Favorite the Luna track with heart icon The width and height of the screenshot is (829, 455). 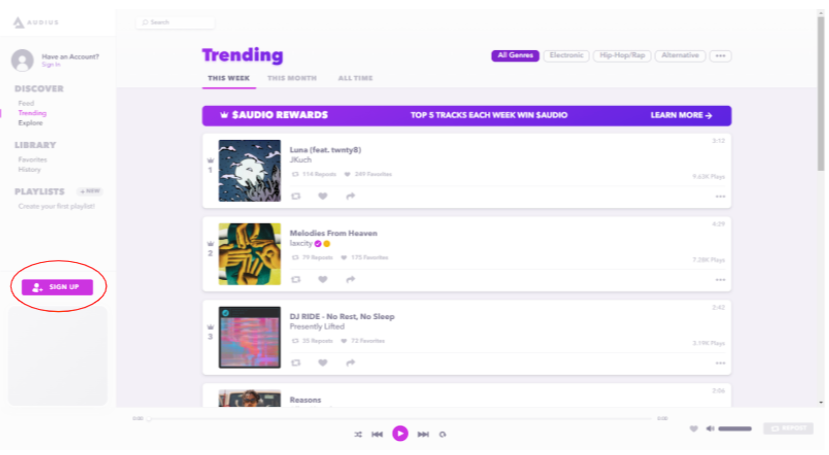pos(323,196)
